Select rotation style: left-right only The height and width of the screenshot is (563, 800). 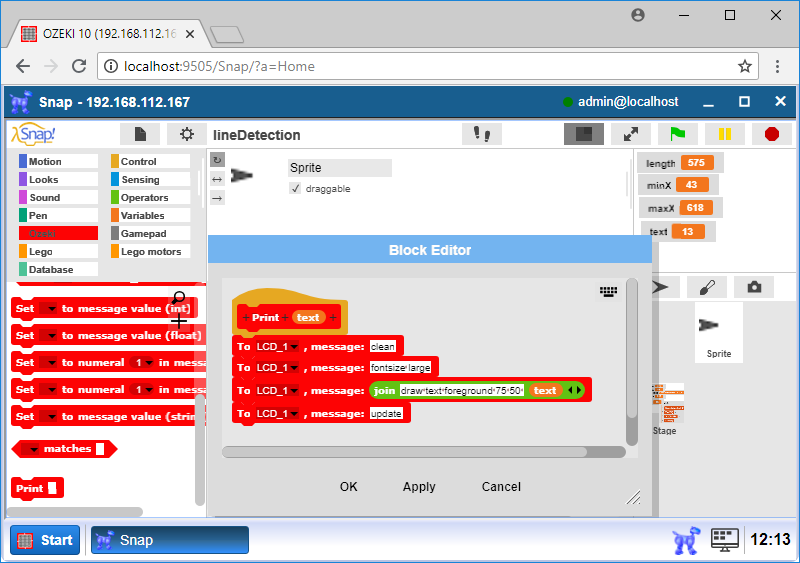tap(217, 179)
